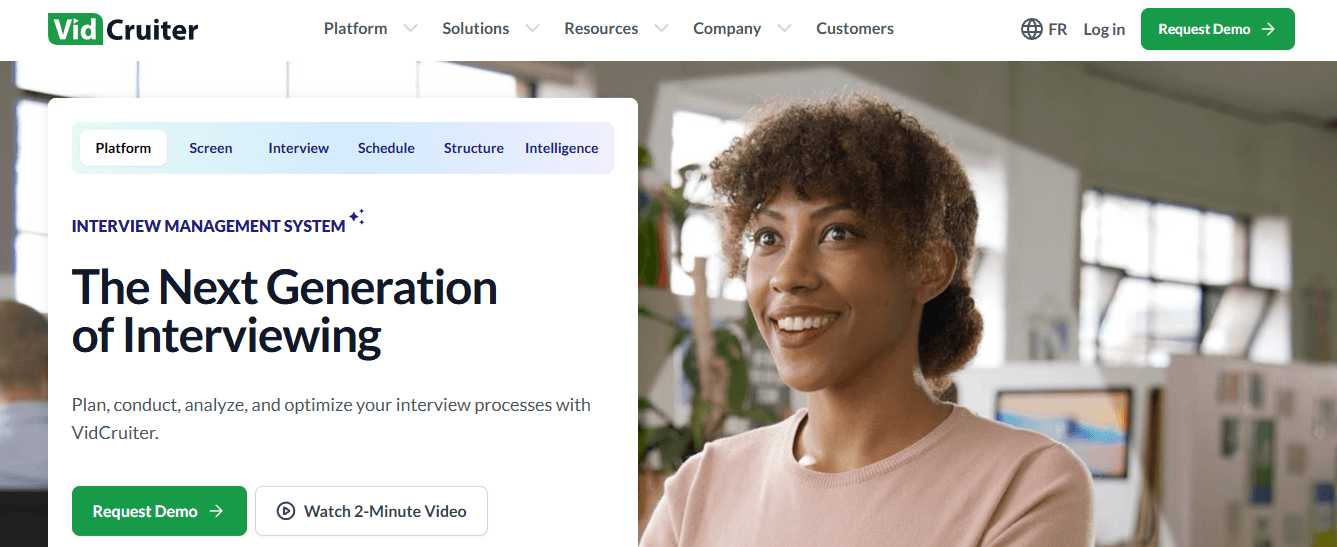1337x547 pixels.
Task: Open the Platform navigation menu
Action: (x=355, y=28)
